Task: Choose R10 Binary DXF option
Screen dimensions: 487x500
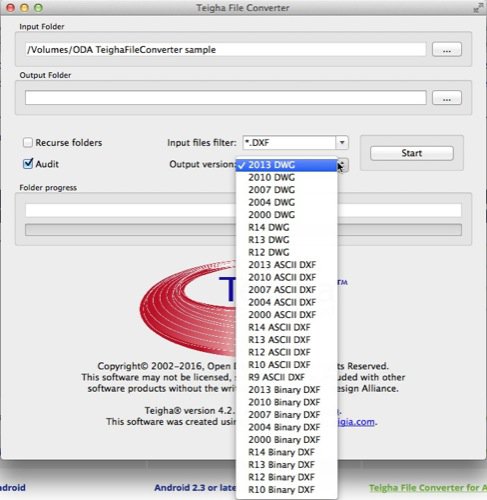Action: tap(287, 490)
